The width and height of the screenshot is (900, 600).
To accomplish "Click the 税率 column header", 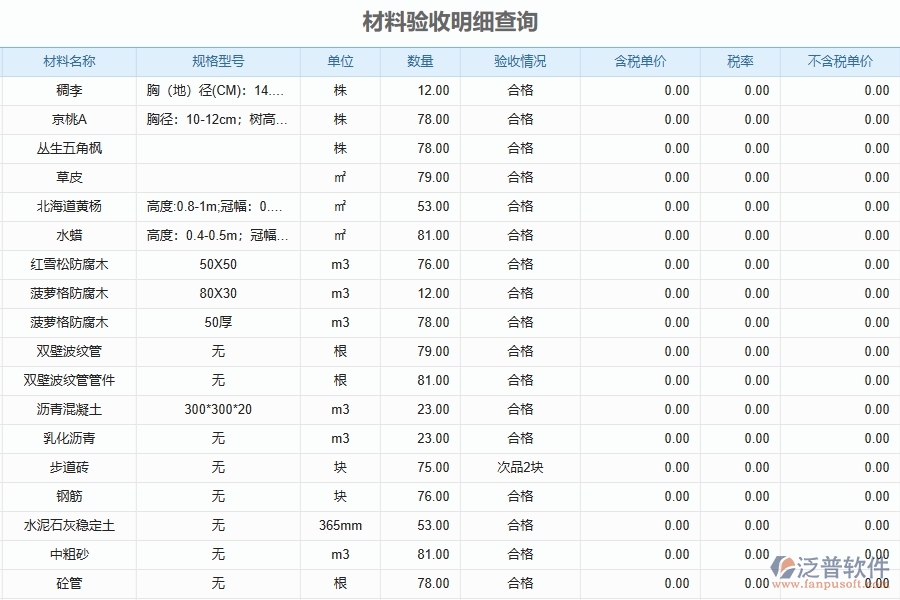I will click(738, 61).
